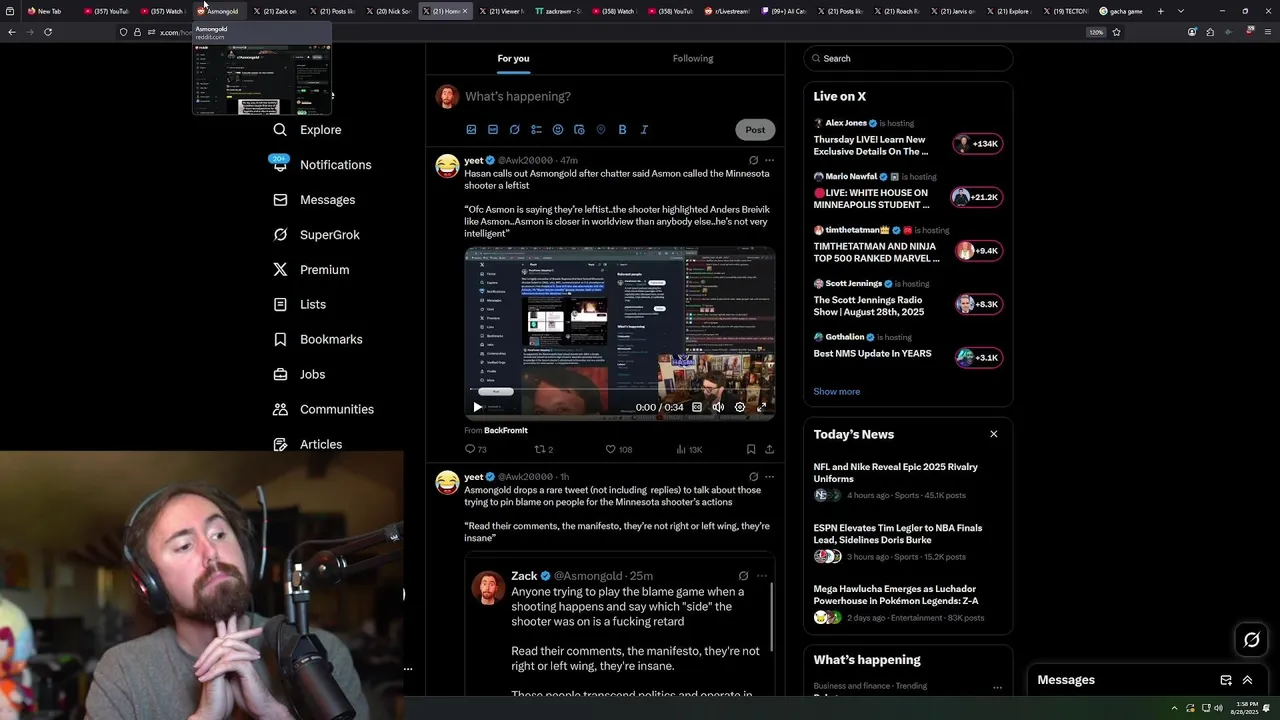The width and height of the screenshot is (1280, 720).
Task: Toggle bold formatting in composer
Action: [622, 130]
